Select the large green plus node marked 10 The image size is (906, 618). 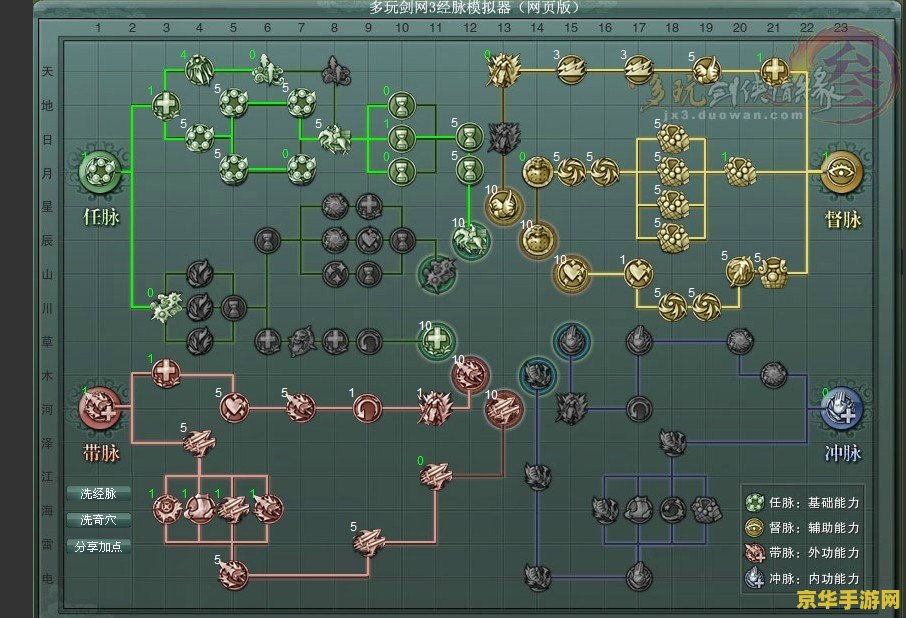coord(436,341)
